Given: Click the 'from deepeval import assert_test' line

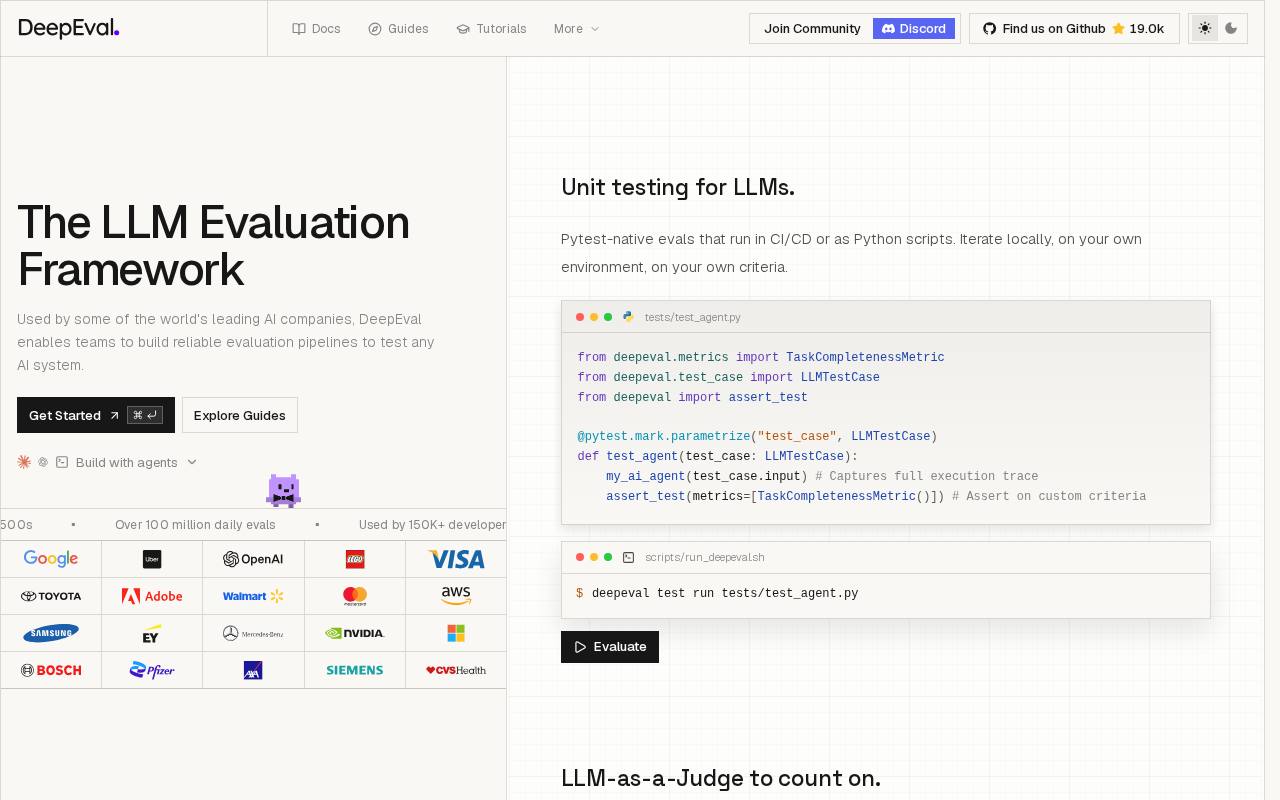Looking at the screenshot, I should click(x=692, y=397).
